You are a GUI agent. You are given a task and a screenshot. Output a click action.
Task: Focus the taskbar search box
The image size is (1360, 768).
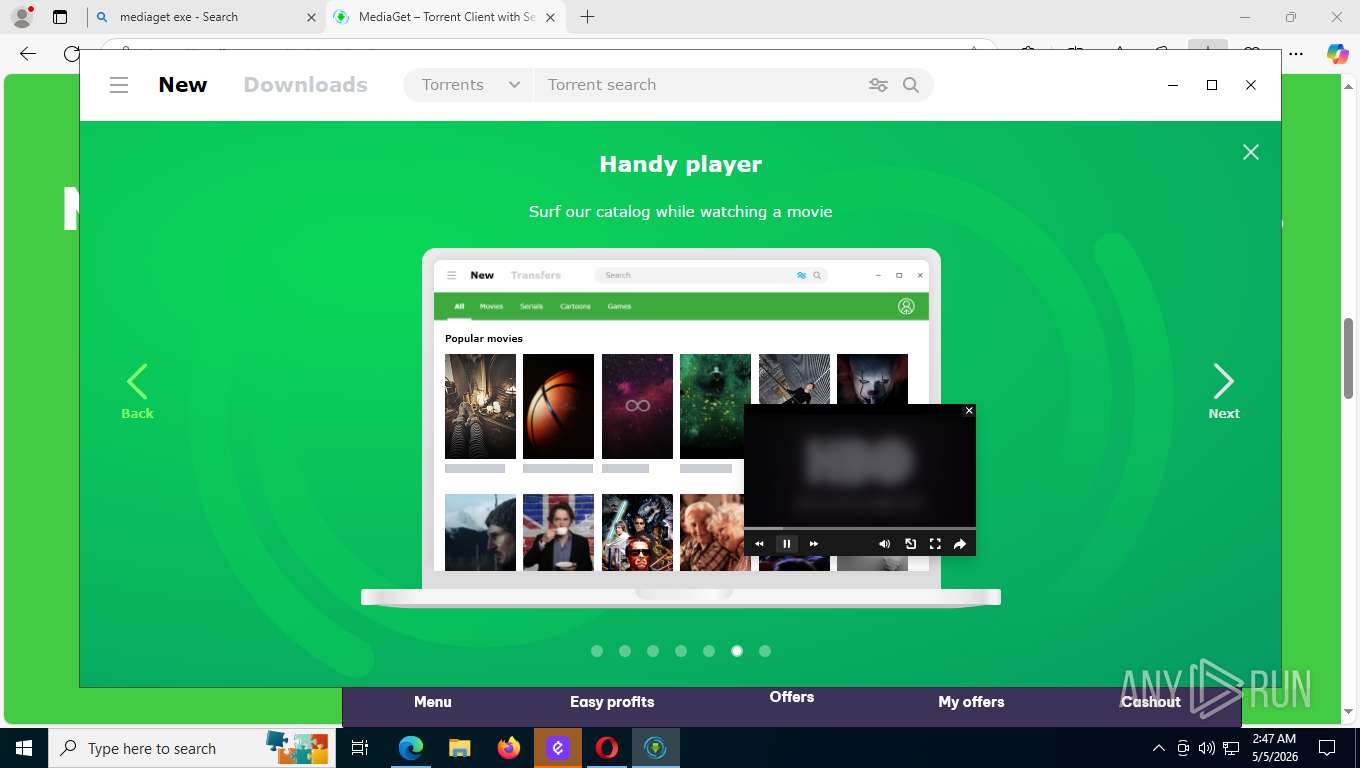click(192, 748)
